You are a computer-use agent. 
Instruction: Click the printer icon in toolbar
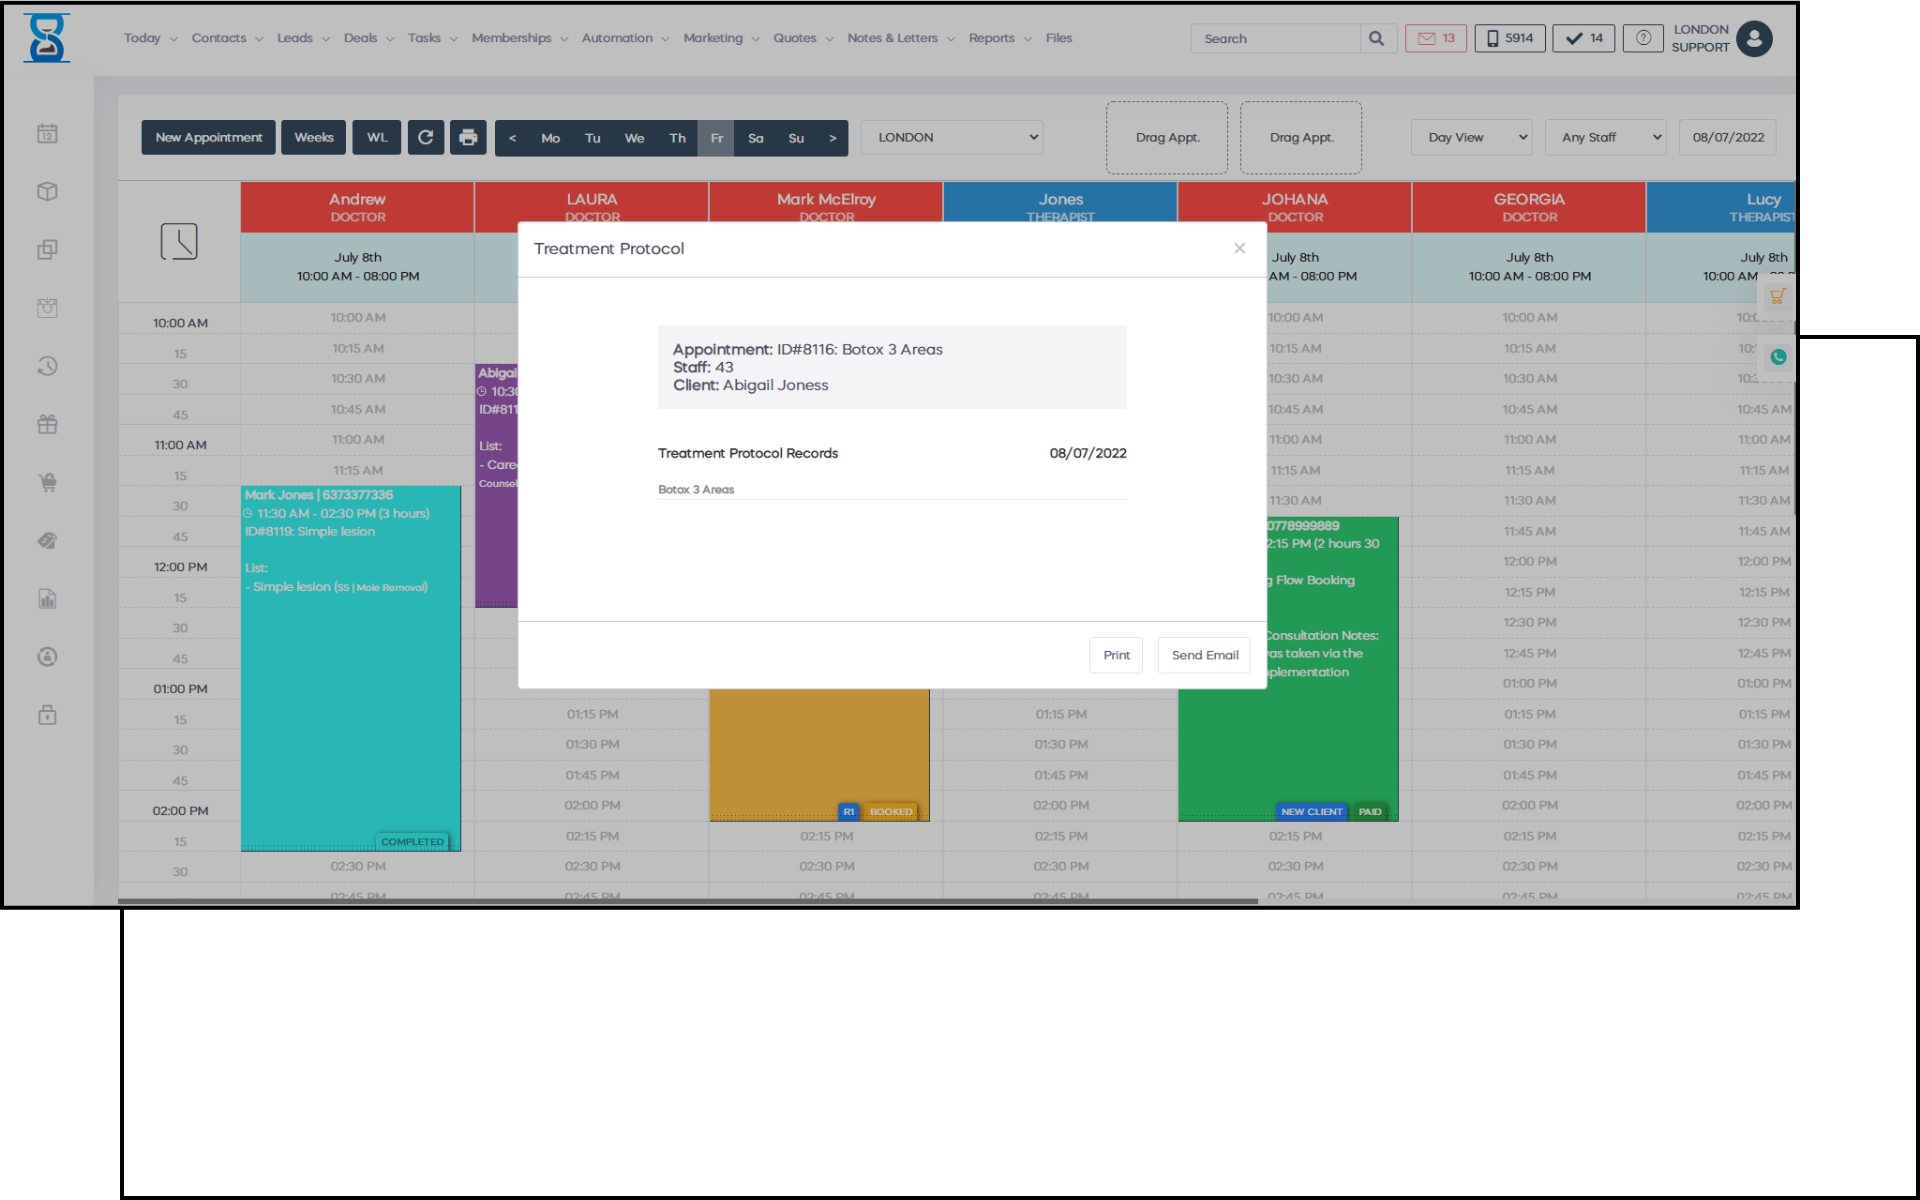[x=468, y=138]
